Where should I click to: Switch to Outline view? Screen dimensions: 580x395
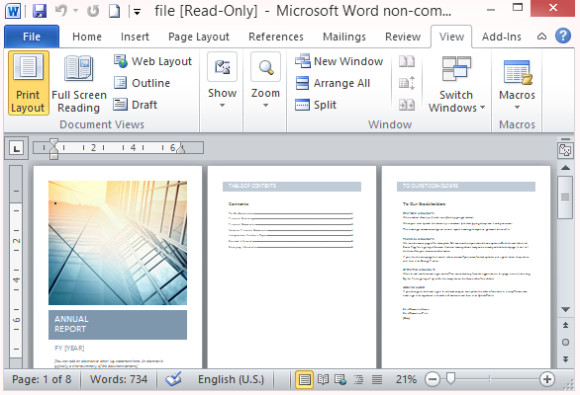coord(142,83)
